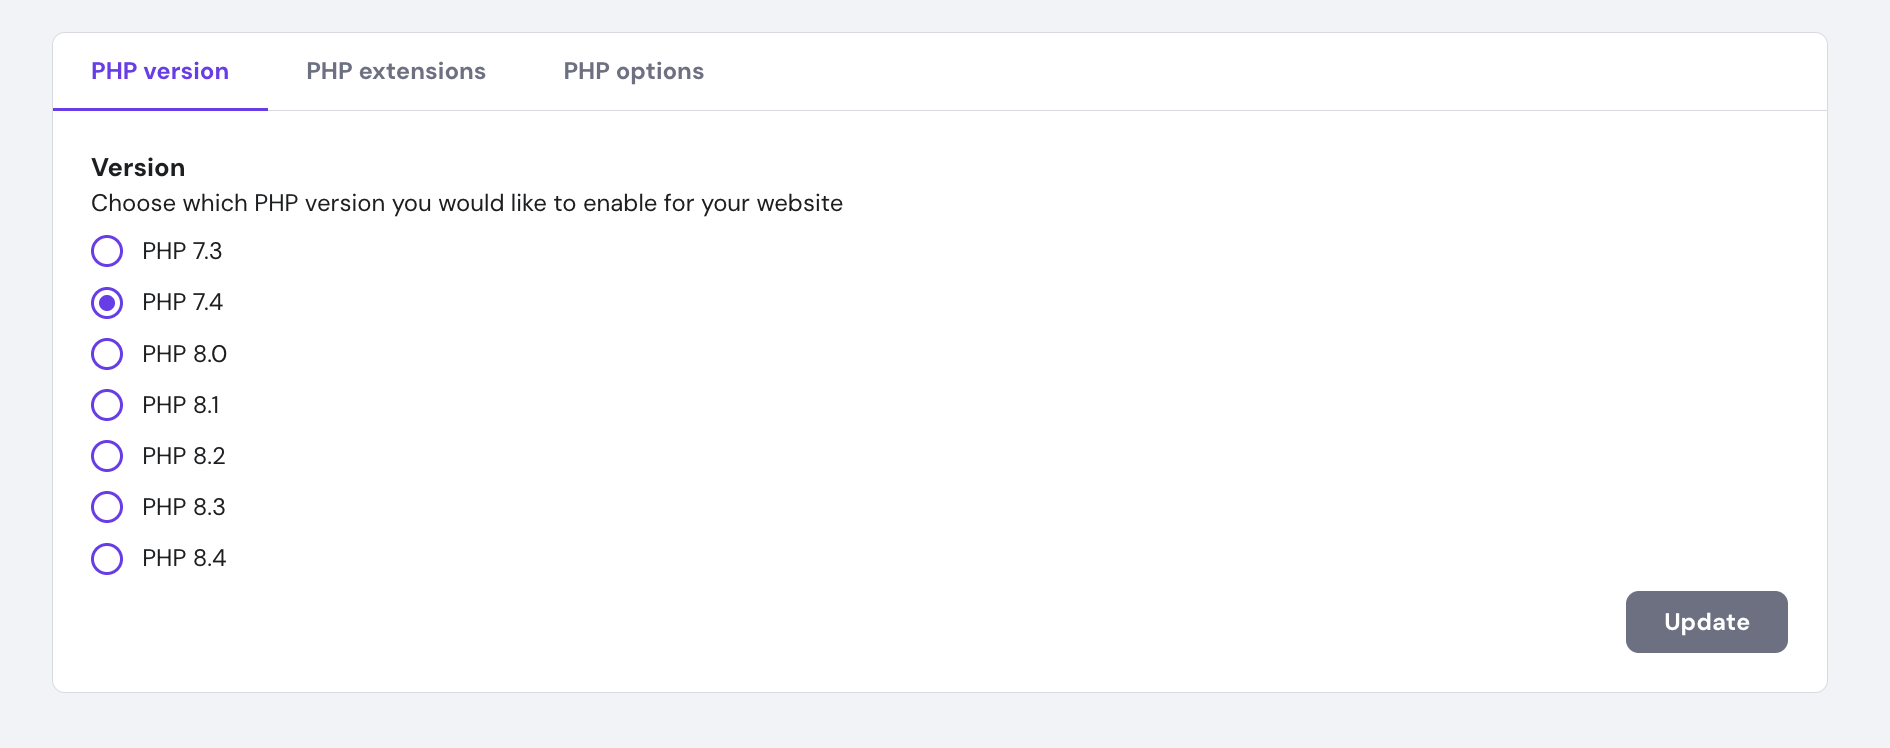Viewport: 1890px width, 748px height.
Task: Enable the PHP 8.1 radio button circle
Action: 107,405
